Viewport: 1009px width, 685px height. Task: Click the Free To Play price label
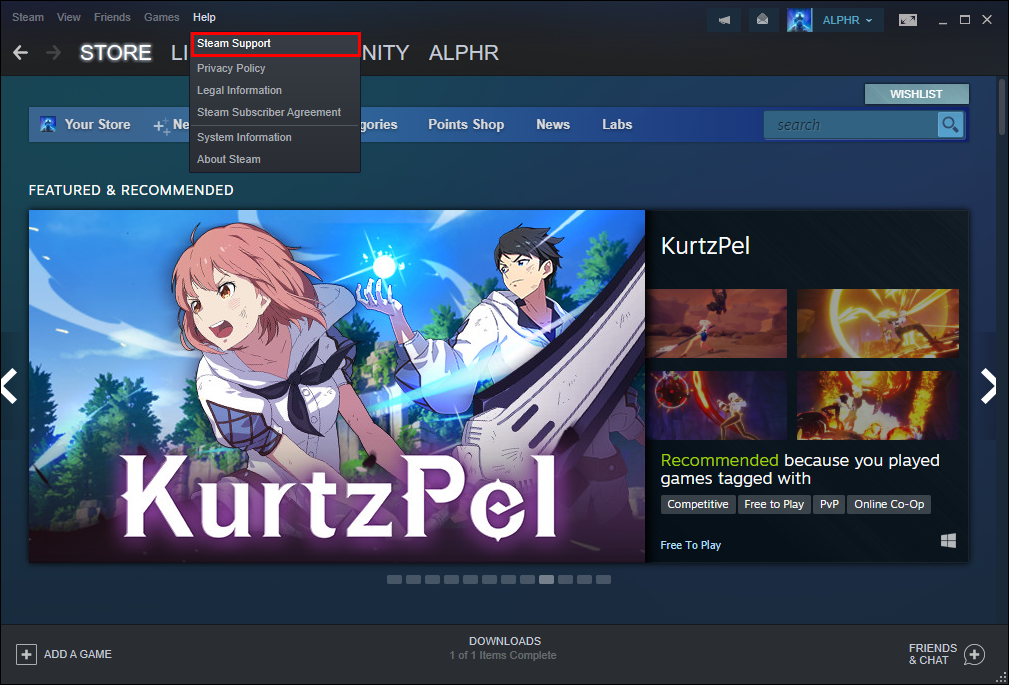click(x=690, y=545)
